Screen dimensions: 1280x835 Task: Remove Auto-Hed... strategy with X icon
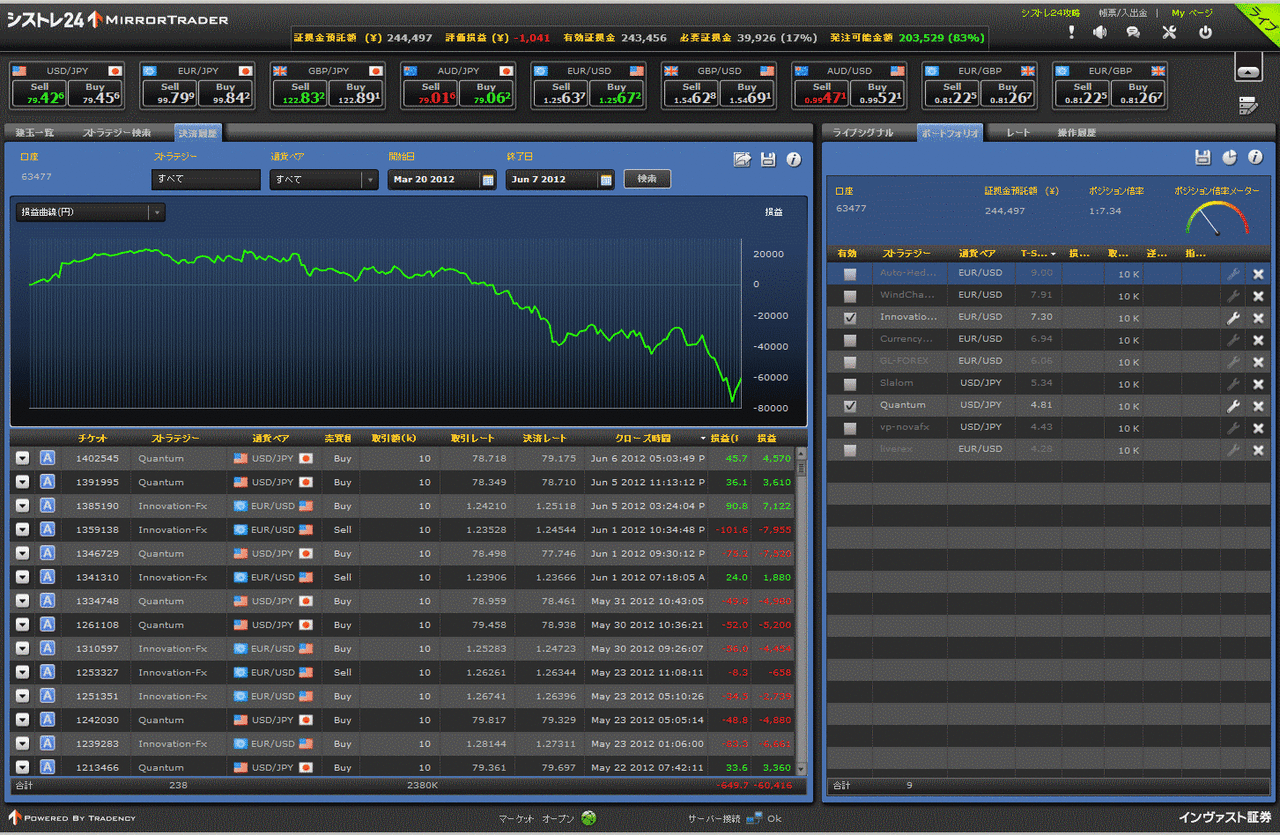tap(1258, 274)
